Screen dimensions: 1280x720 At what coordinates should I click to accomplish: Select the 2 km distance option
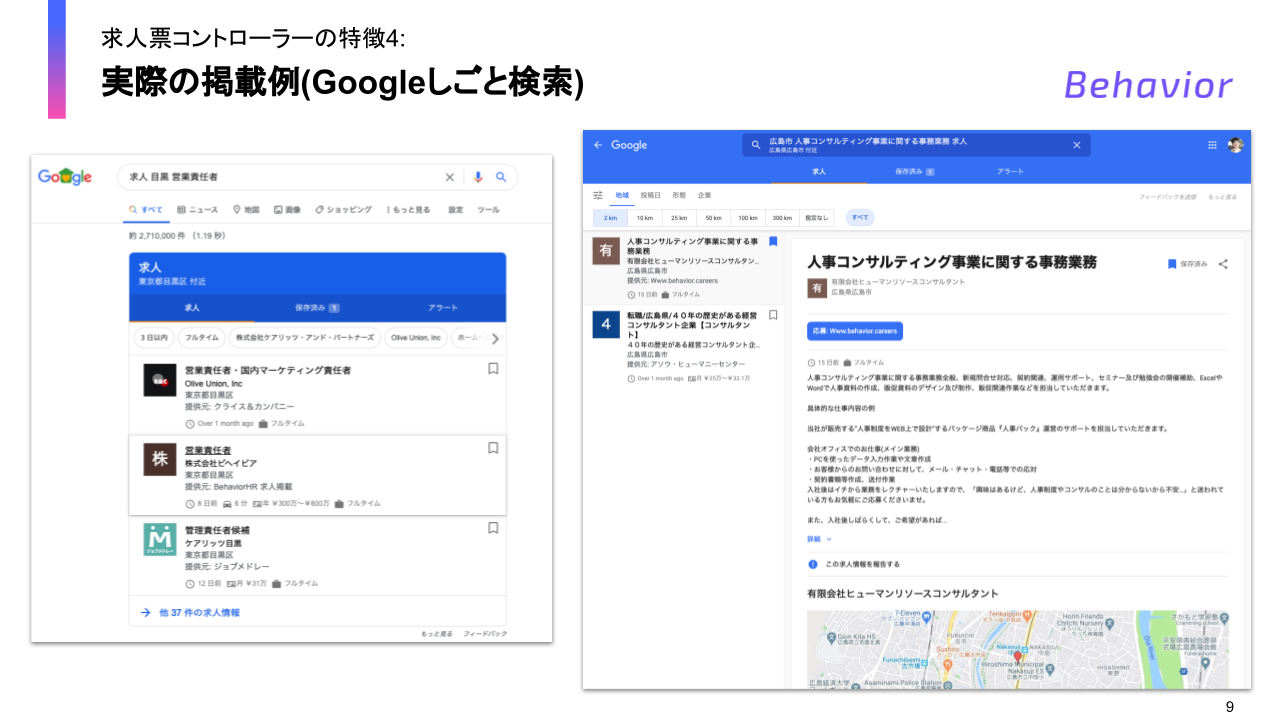611,217
